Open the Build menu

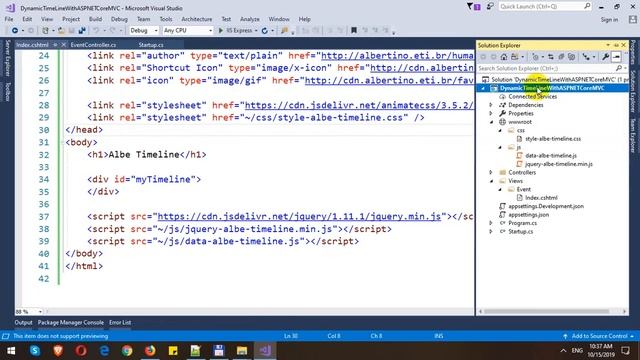pos(95,19)
